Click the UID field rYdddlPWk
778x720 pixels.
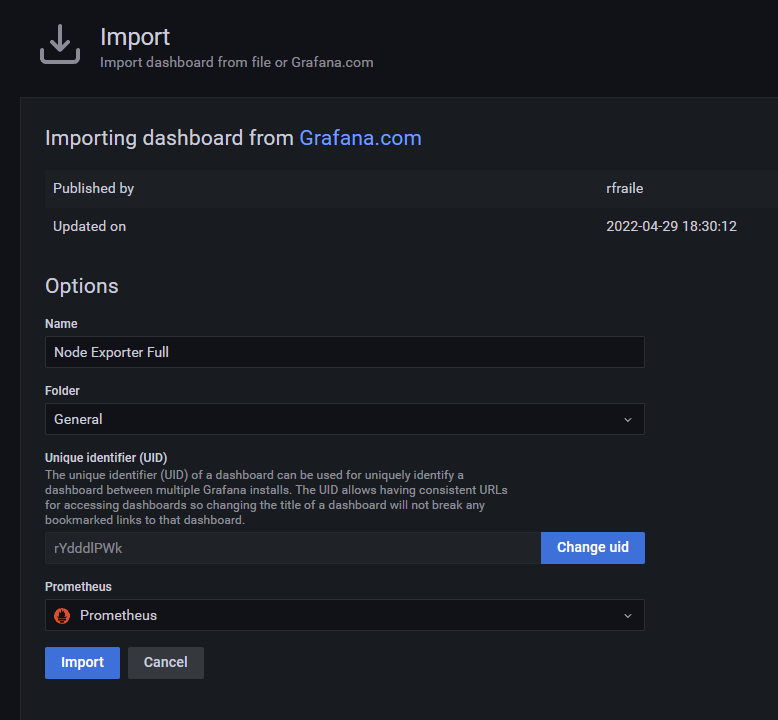[293, 548]
